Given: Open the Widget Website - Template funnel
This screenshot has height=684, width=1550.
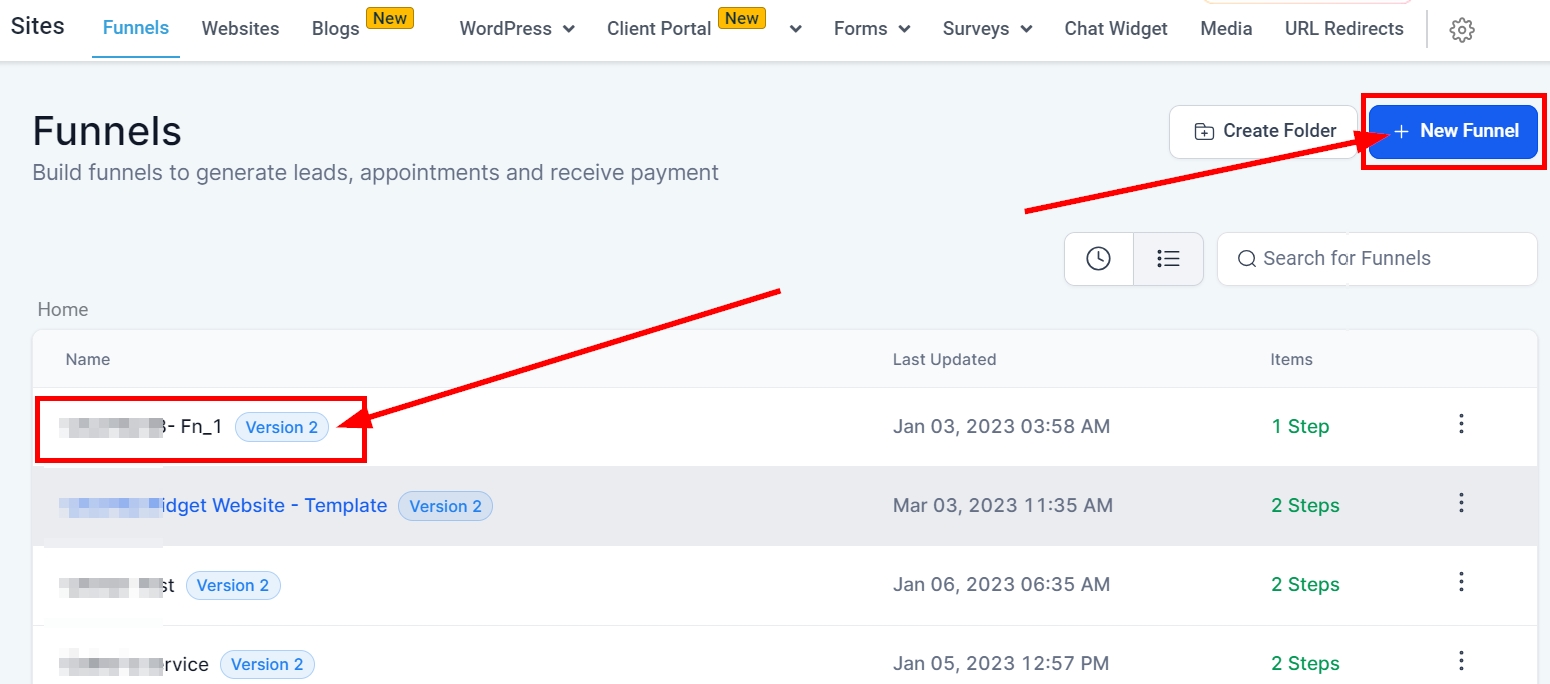Looking at the screenshot, I should (272, 506).
